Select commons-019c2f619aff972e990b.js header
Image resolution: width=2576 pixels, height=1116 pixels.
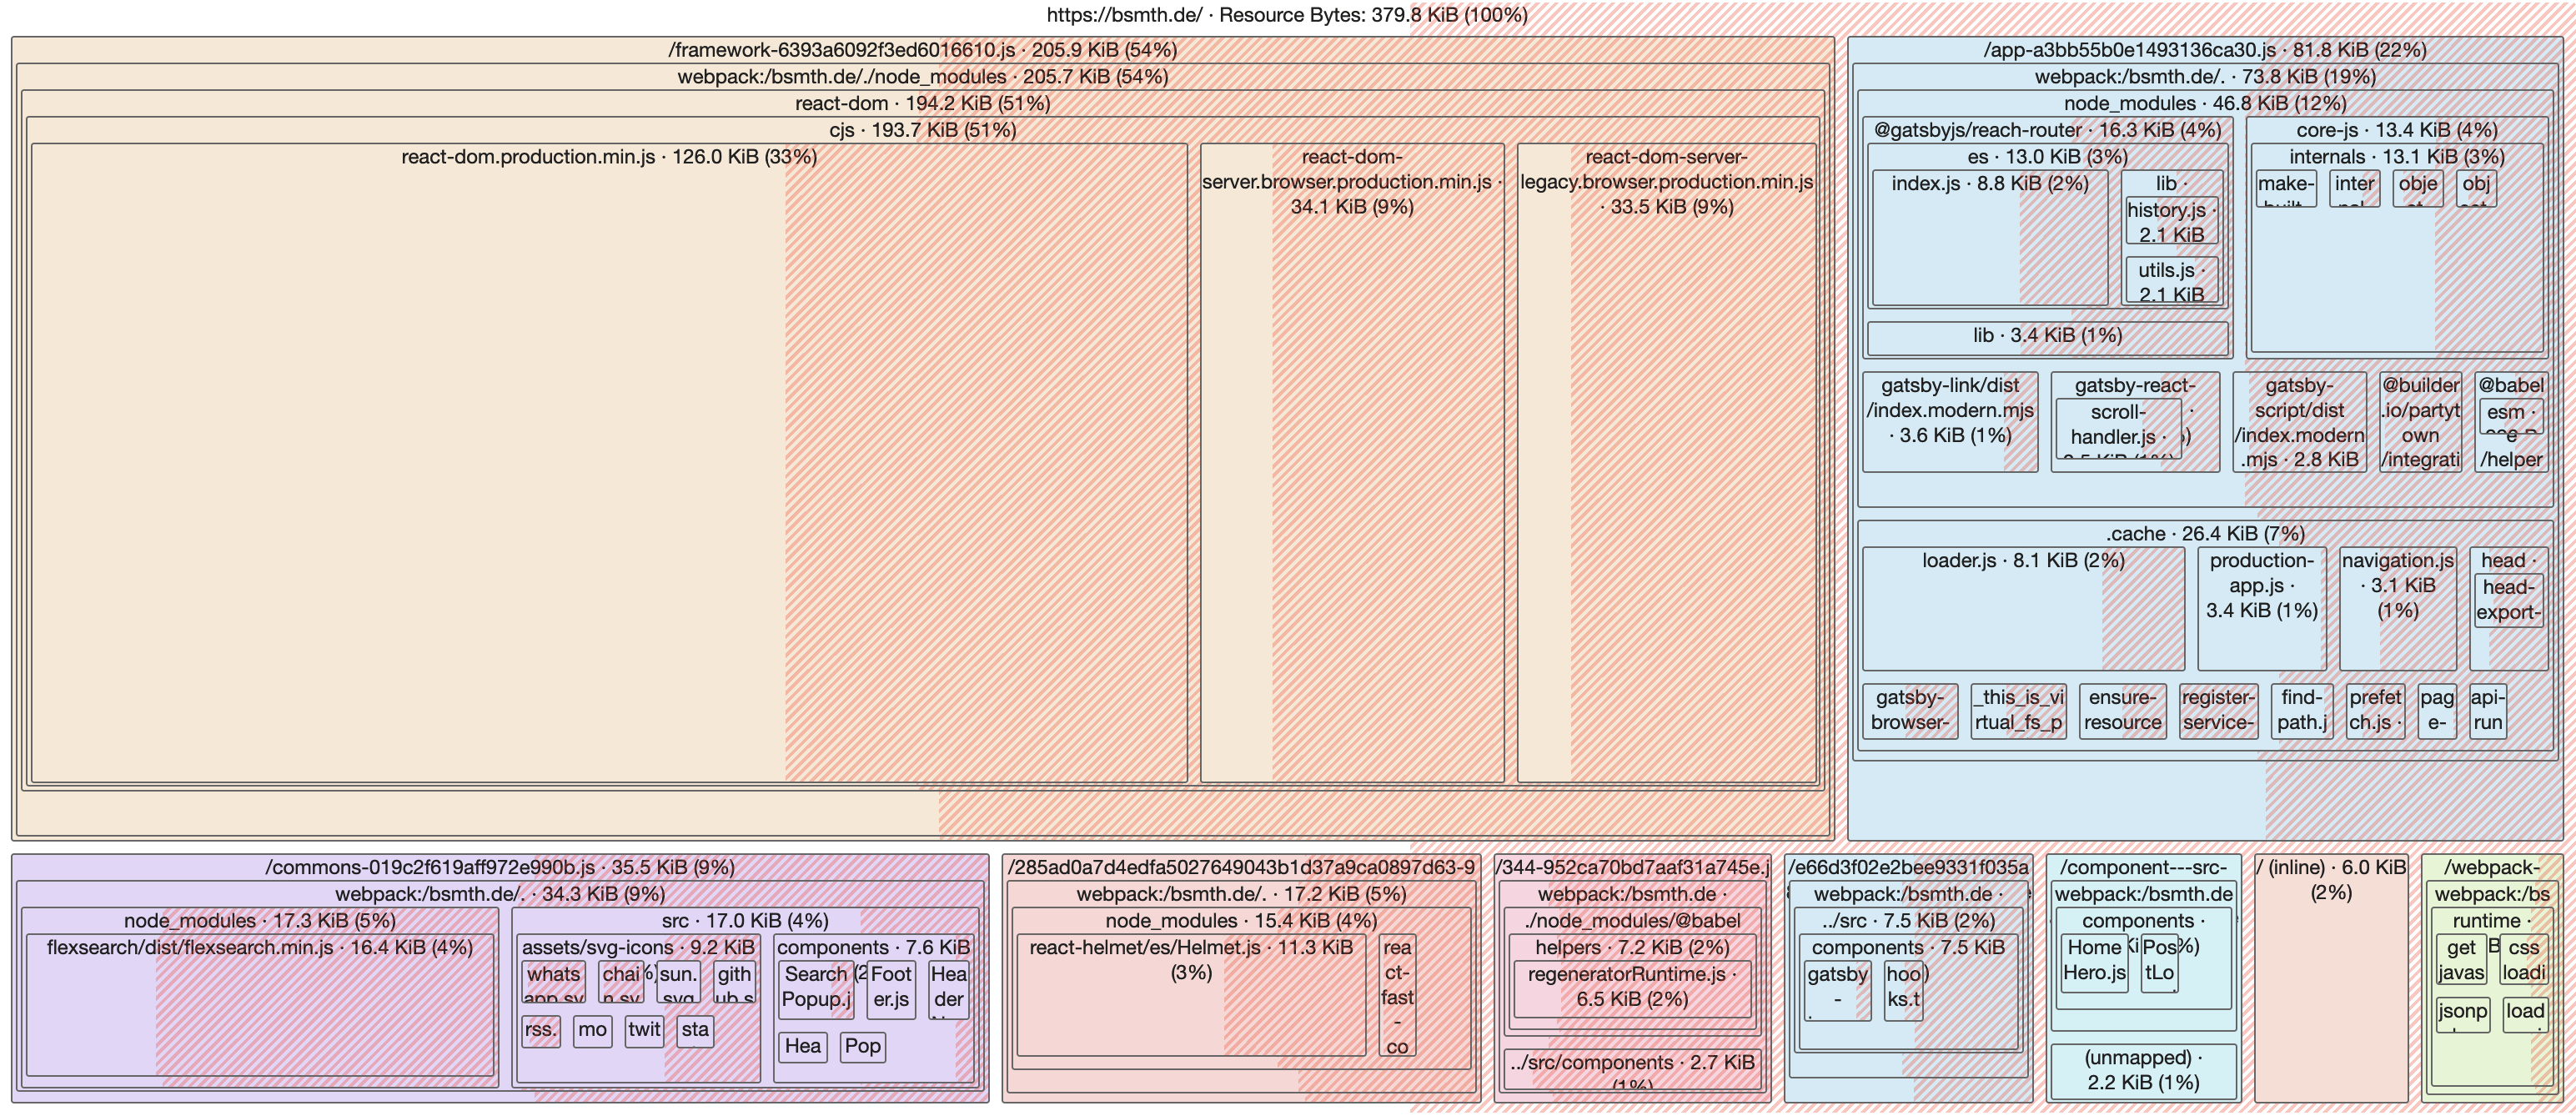click(x=500, y=868)
